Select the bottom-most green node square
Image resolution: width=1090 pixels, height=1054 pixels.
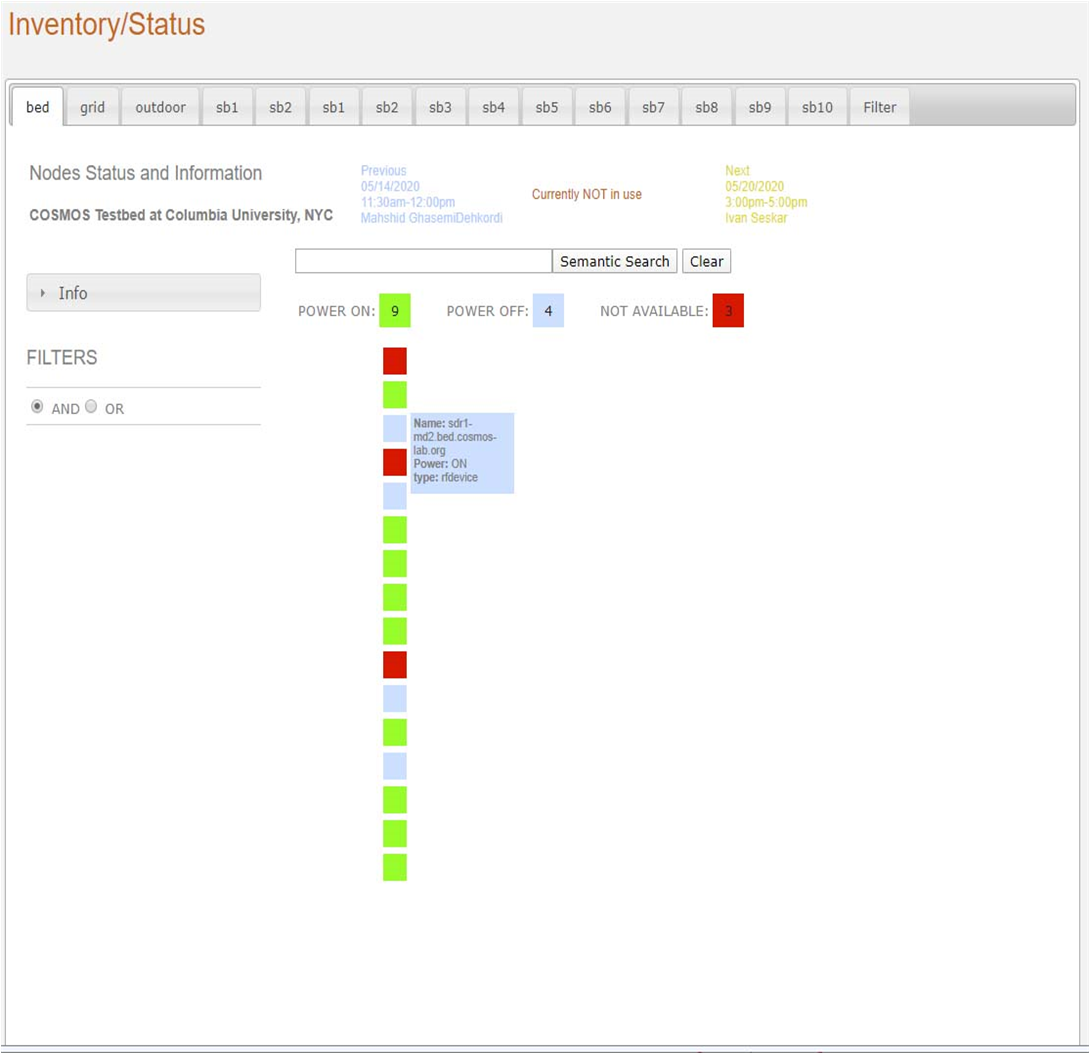pyautogui.click(x=394, y=867)
